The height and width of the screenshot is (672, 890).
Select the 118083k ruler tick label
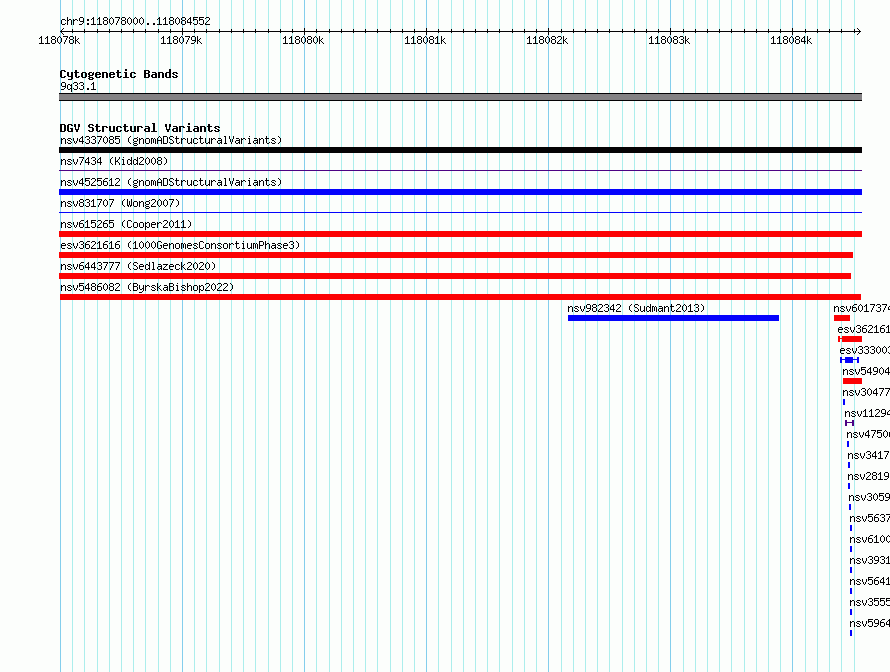tap(669, 40)
